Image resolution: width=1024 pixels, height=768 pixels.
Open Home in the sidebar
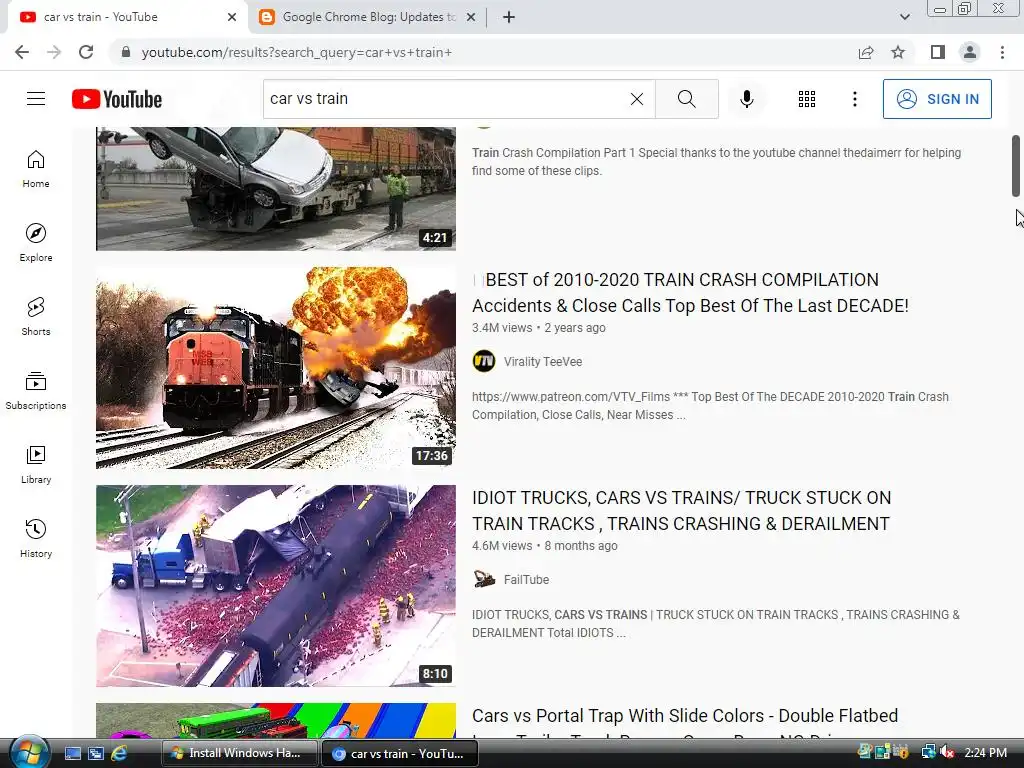coord(36,169)
